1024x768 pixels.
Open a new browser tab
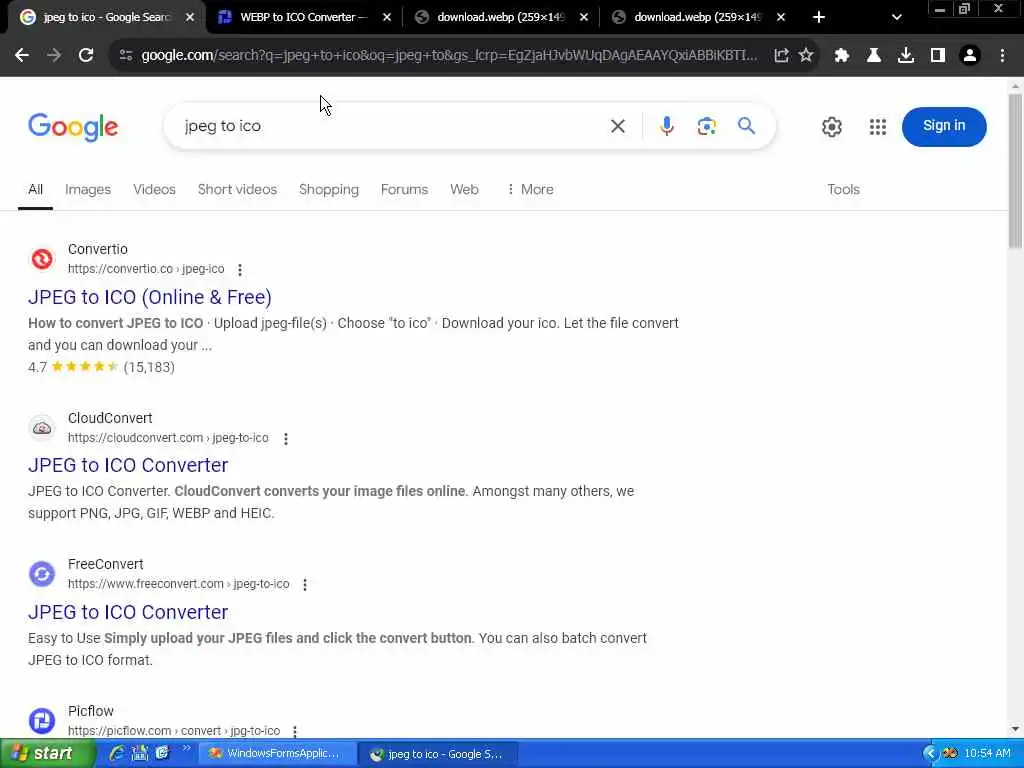pos(819,18)
